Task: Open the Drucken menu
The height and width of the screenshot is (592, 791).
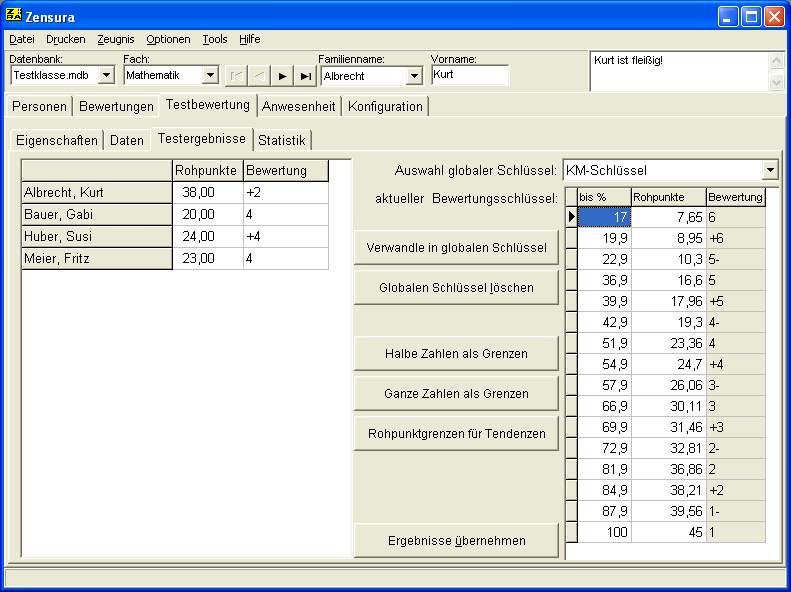Action: pyautogui.click(x=66, y=39)
